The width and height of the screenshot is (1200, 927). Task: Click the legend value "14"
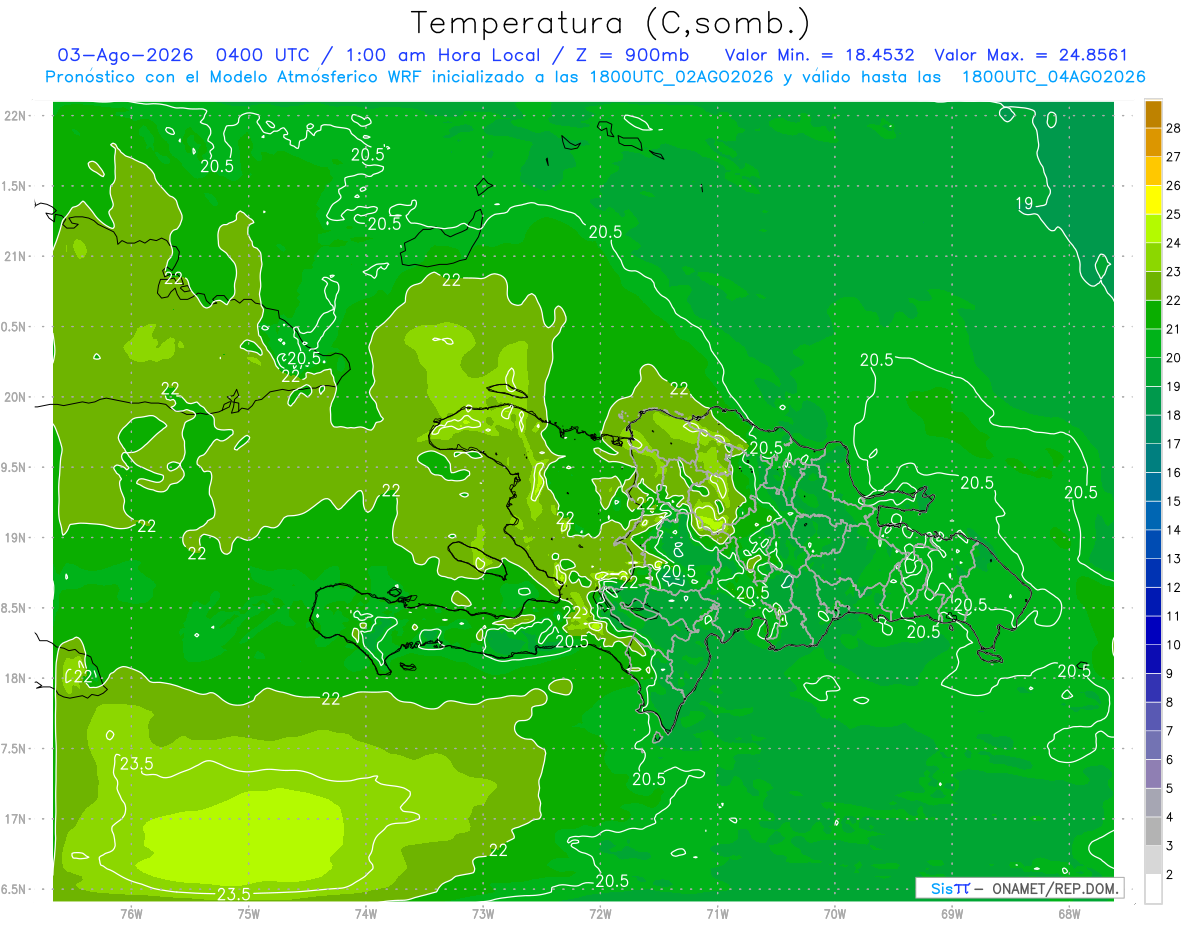click(1174, 530)
